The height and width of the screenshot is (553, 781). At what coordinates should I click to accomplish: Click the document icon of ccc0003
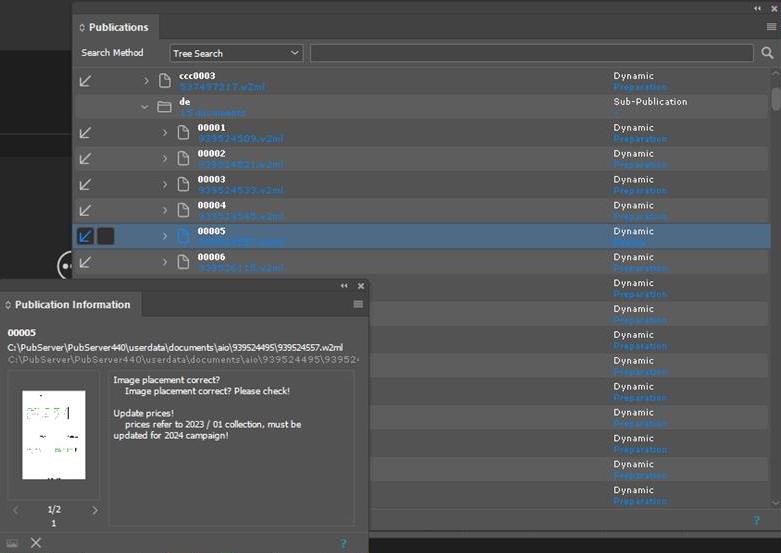(x=165, y=81)
